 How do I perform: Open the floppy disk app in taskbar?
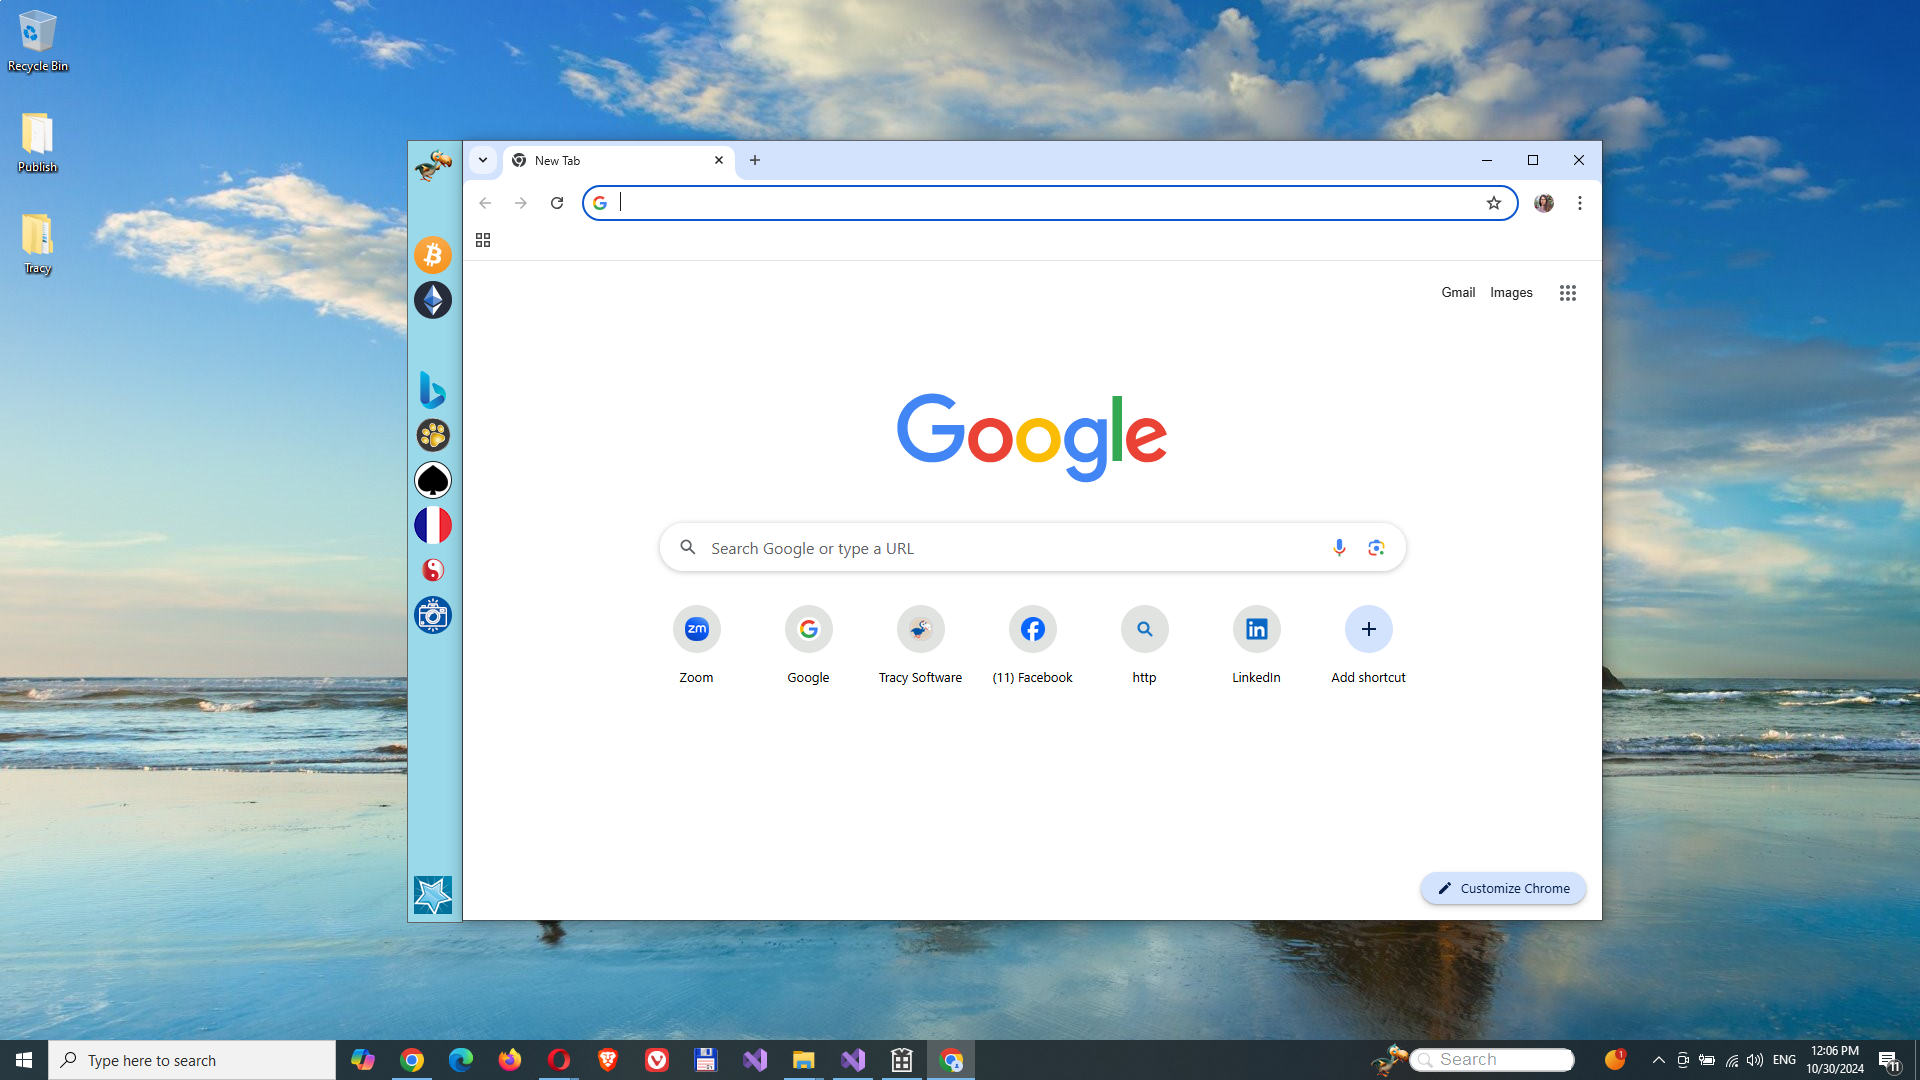coord(706,1060)
